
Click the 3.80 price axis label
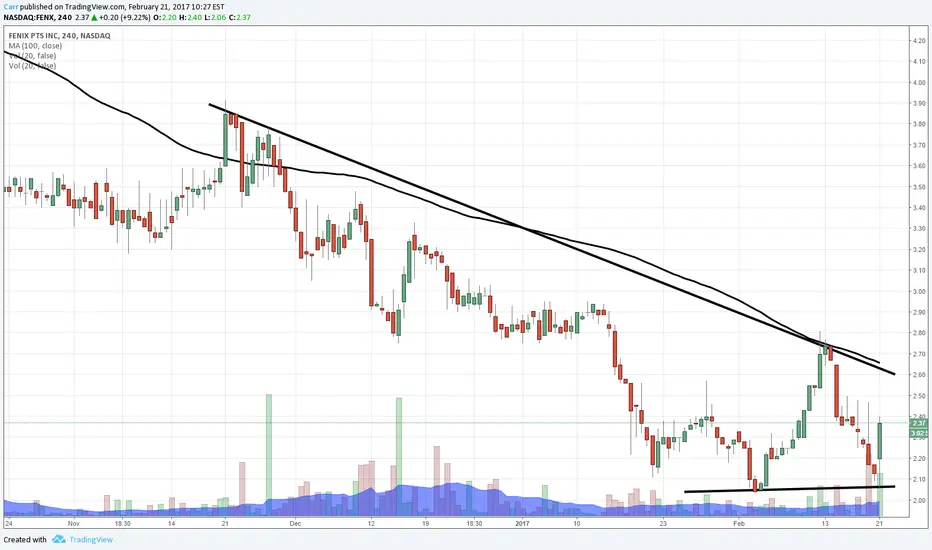click(918, 124)
